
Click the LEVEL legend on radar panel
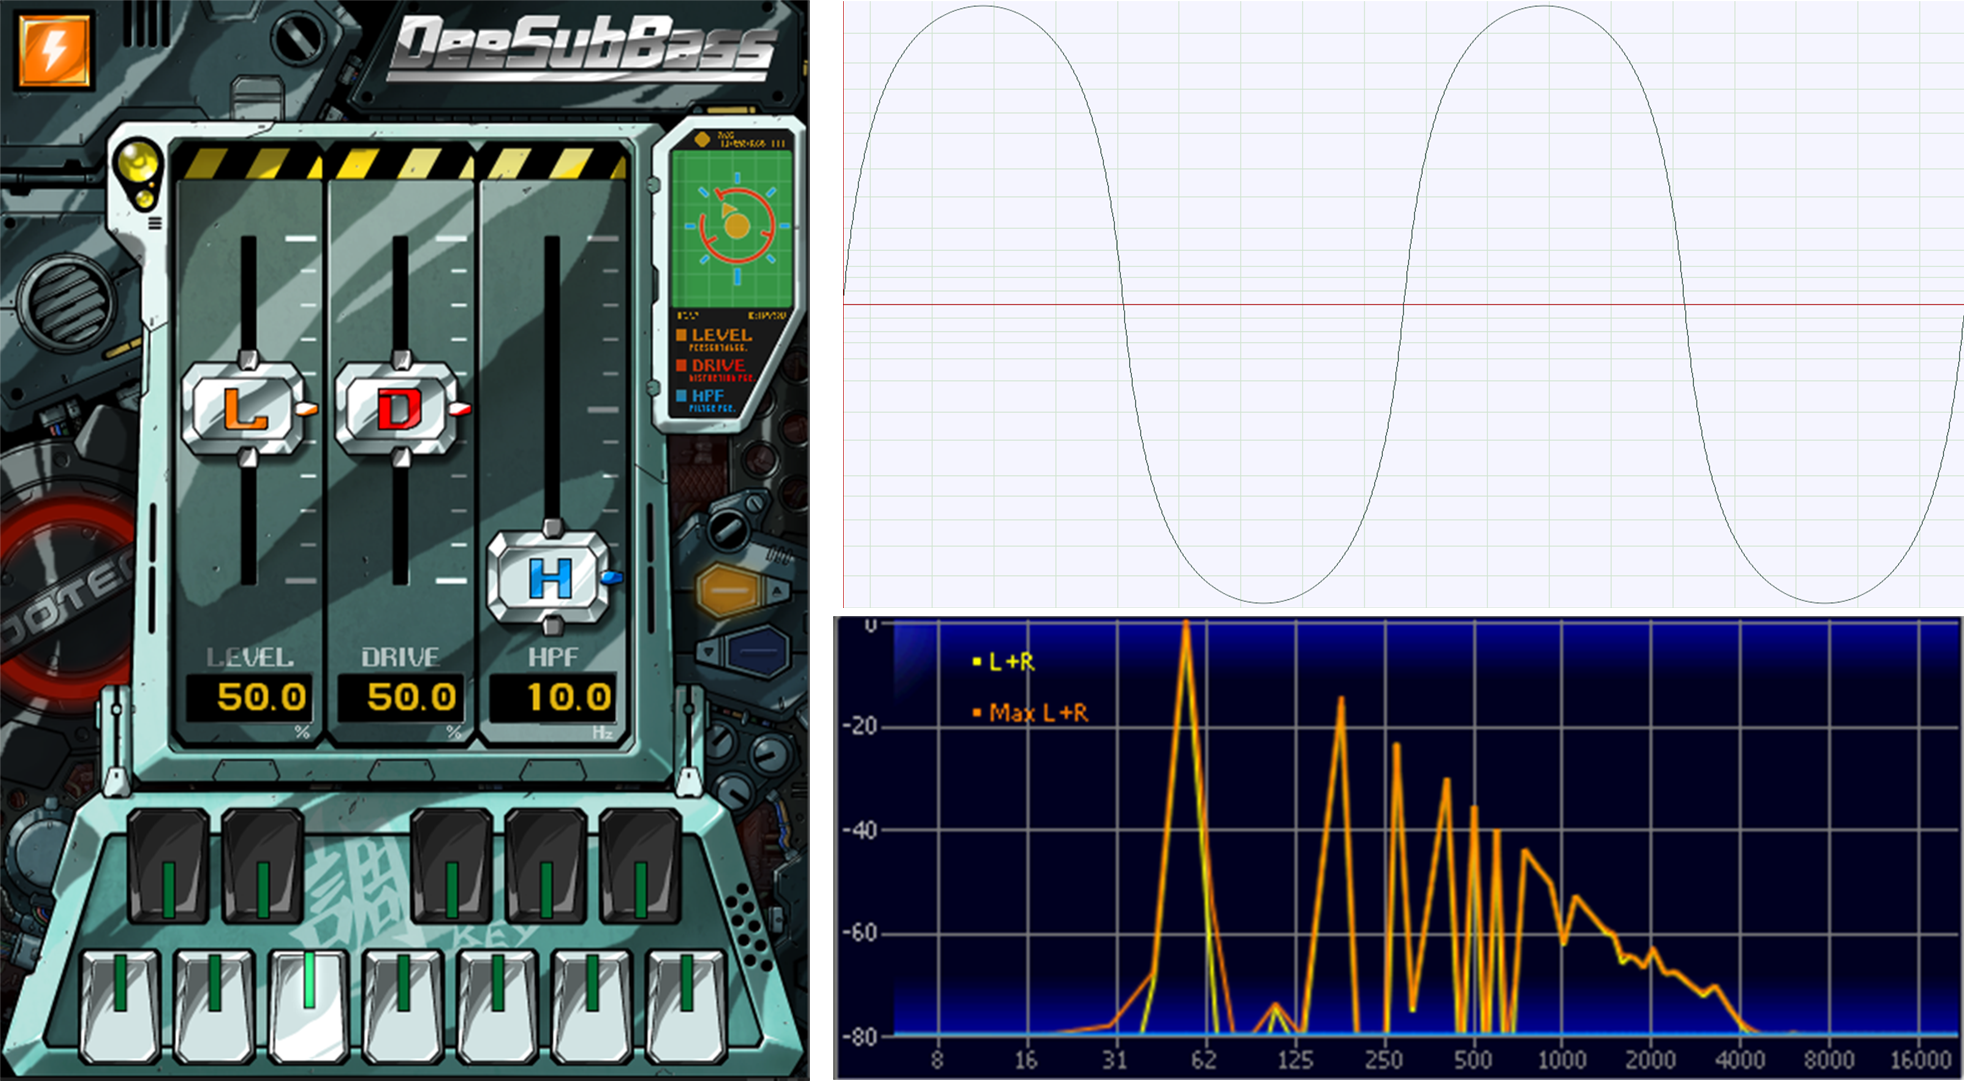714,339
